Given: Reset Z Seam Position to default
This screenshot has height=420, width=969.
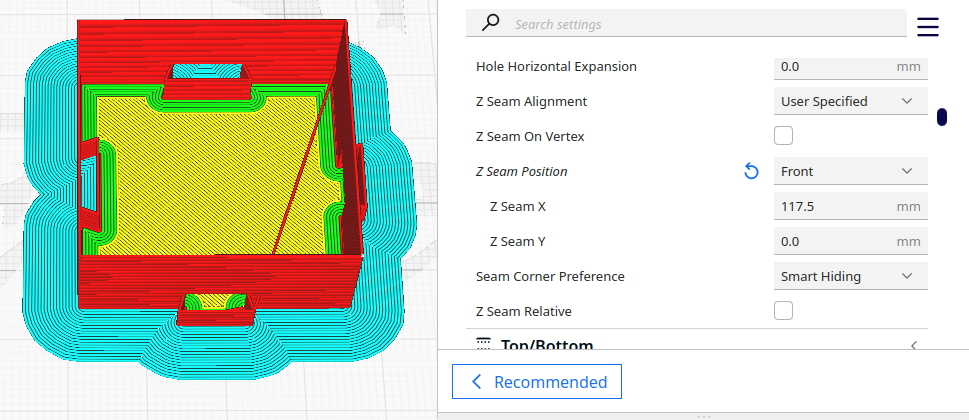Looking at the screenshot, I should click(x=751, y=171).
